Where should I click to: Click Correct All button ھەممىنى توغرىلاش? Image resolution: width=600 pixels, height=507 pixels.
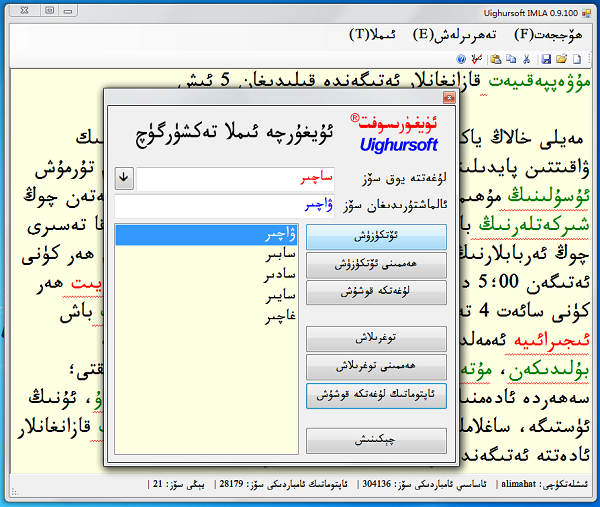(x=376, y=367)
